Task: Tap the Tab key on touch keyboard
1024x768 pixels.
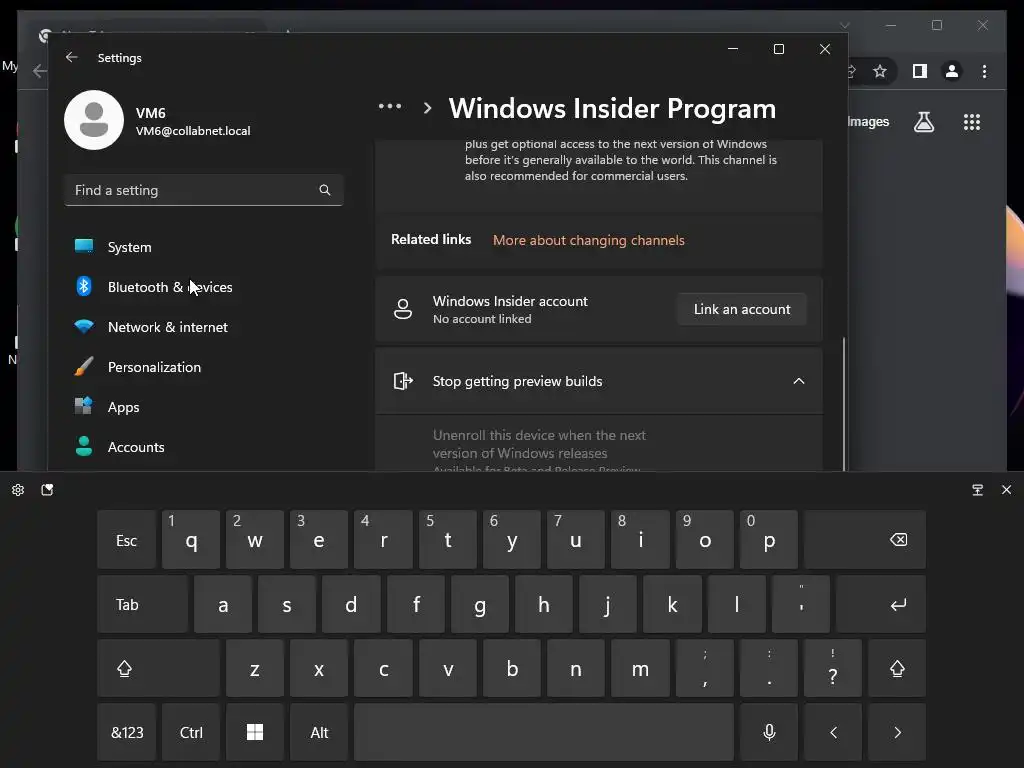Action: [x=142, y=604]
